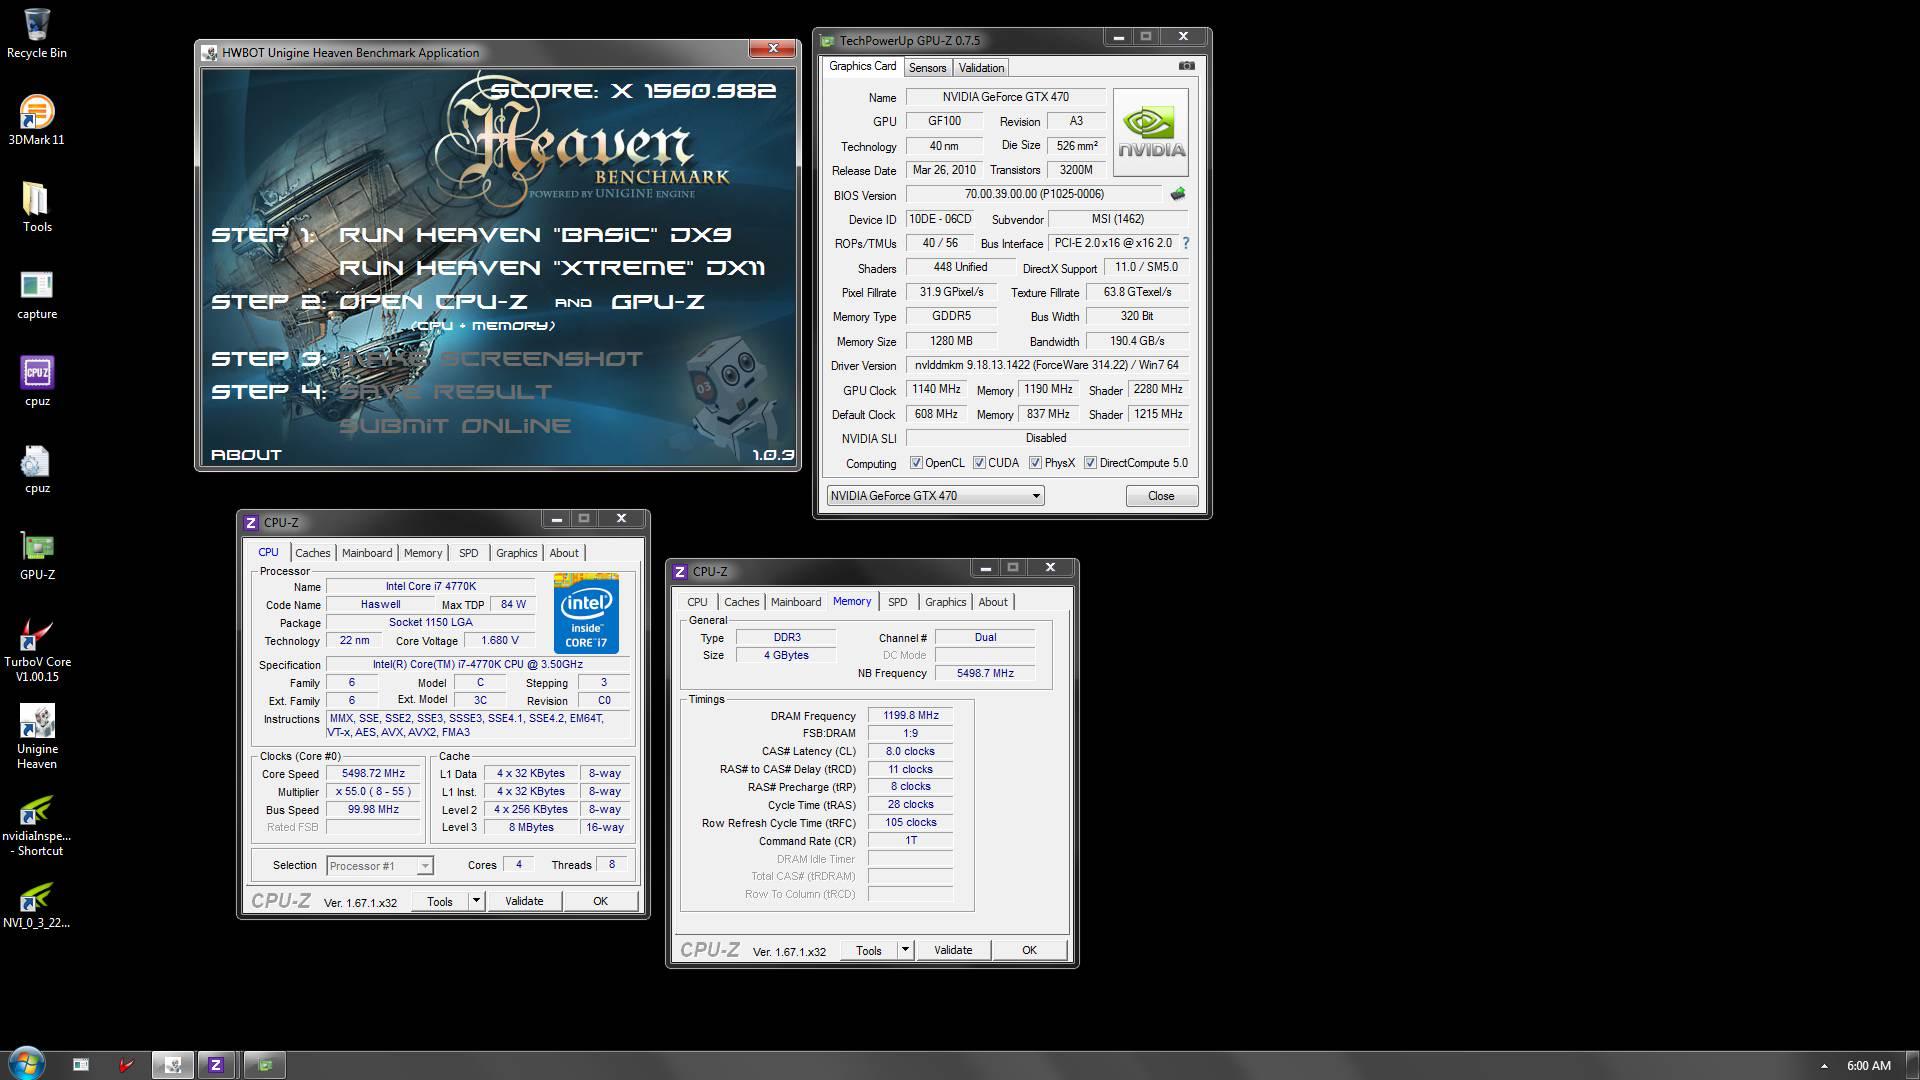The image size is (1920, 1080).
Task: Switch to Sensors tab in GPU-Z
Action: pos(927,68)
